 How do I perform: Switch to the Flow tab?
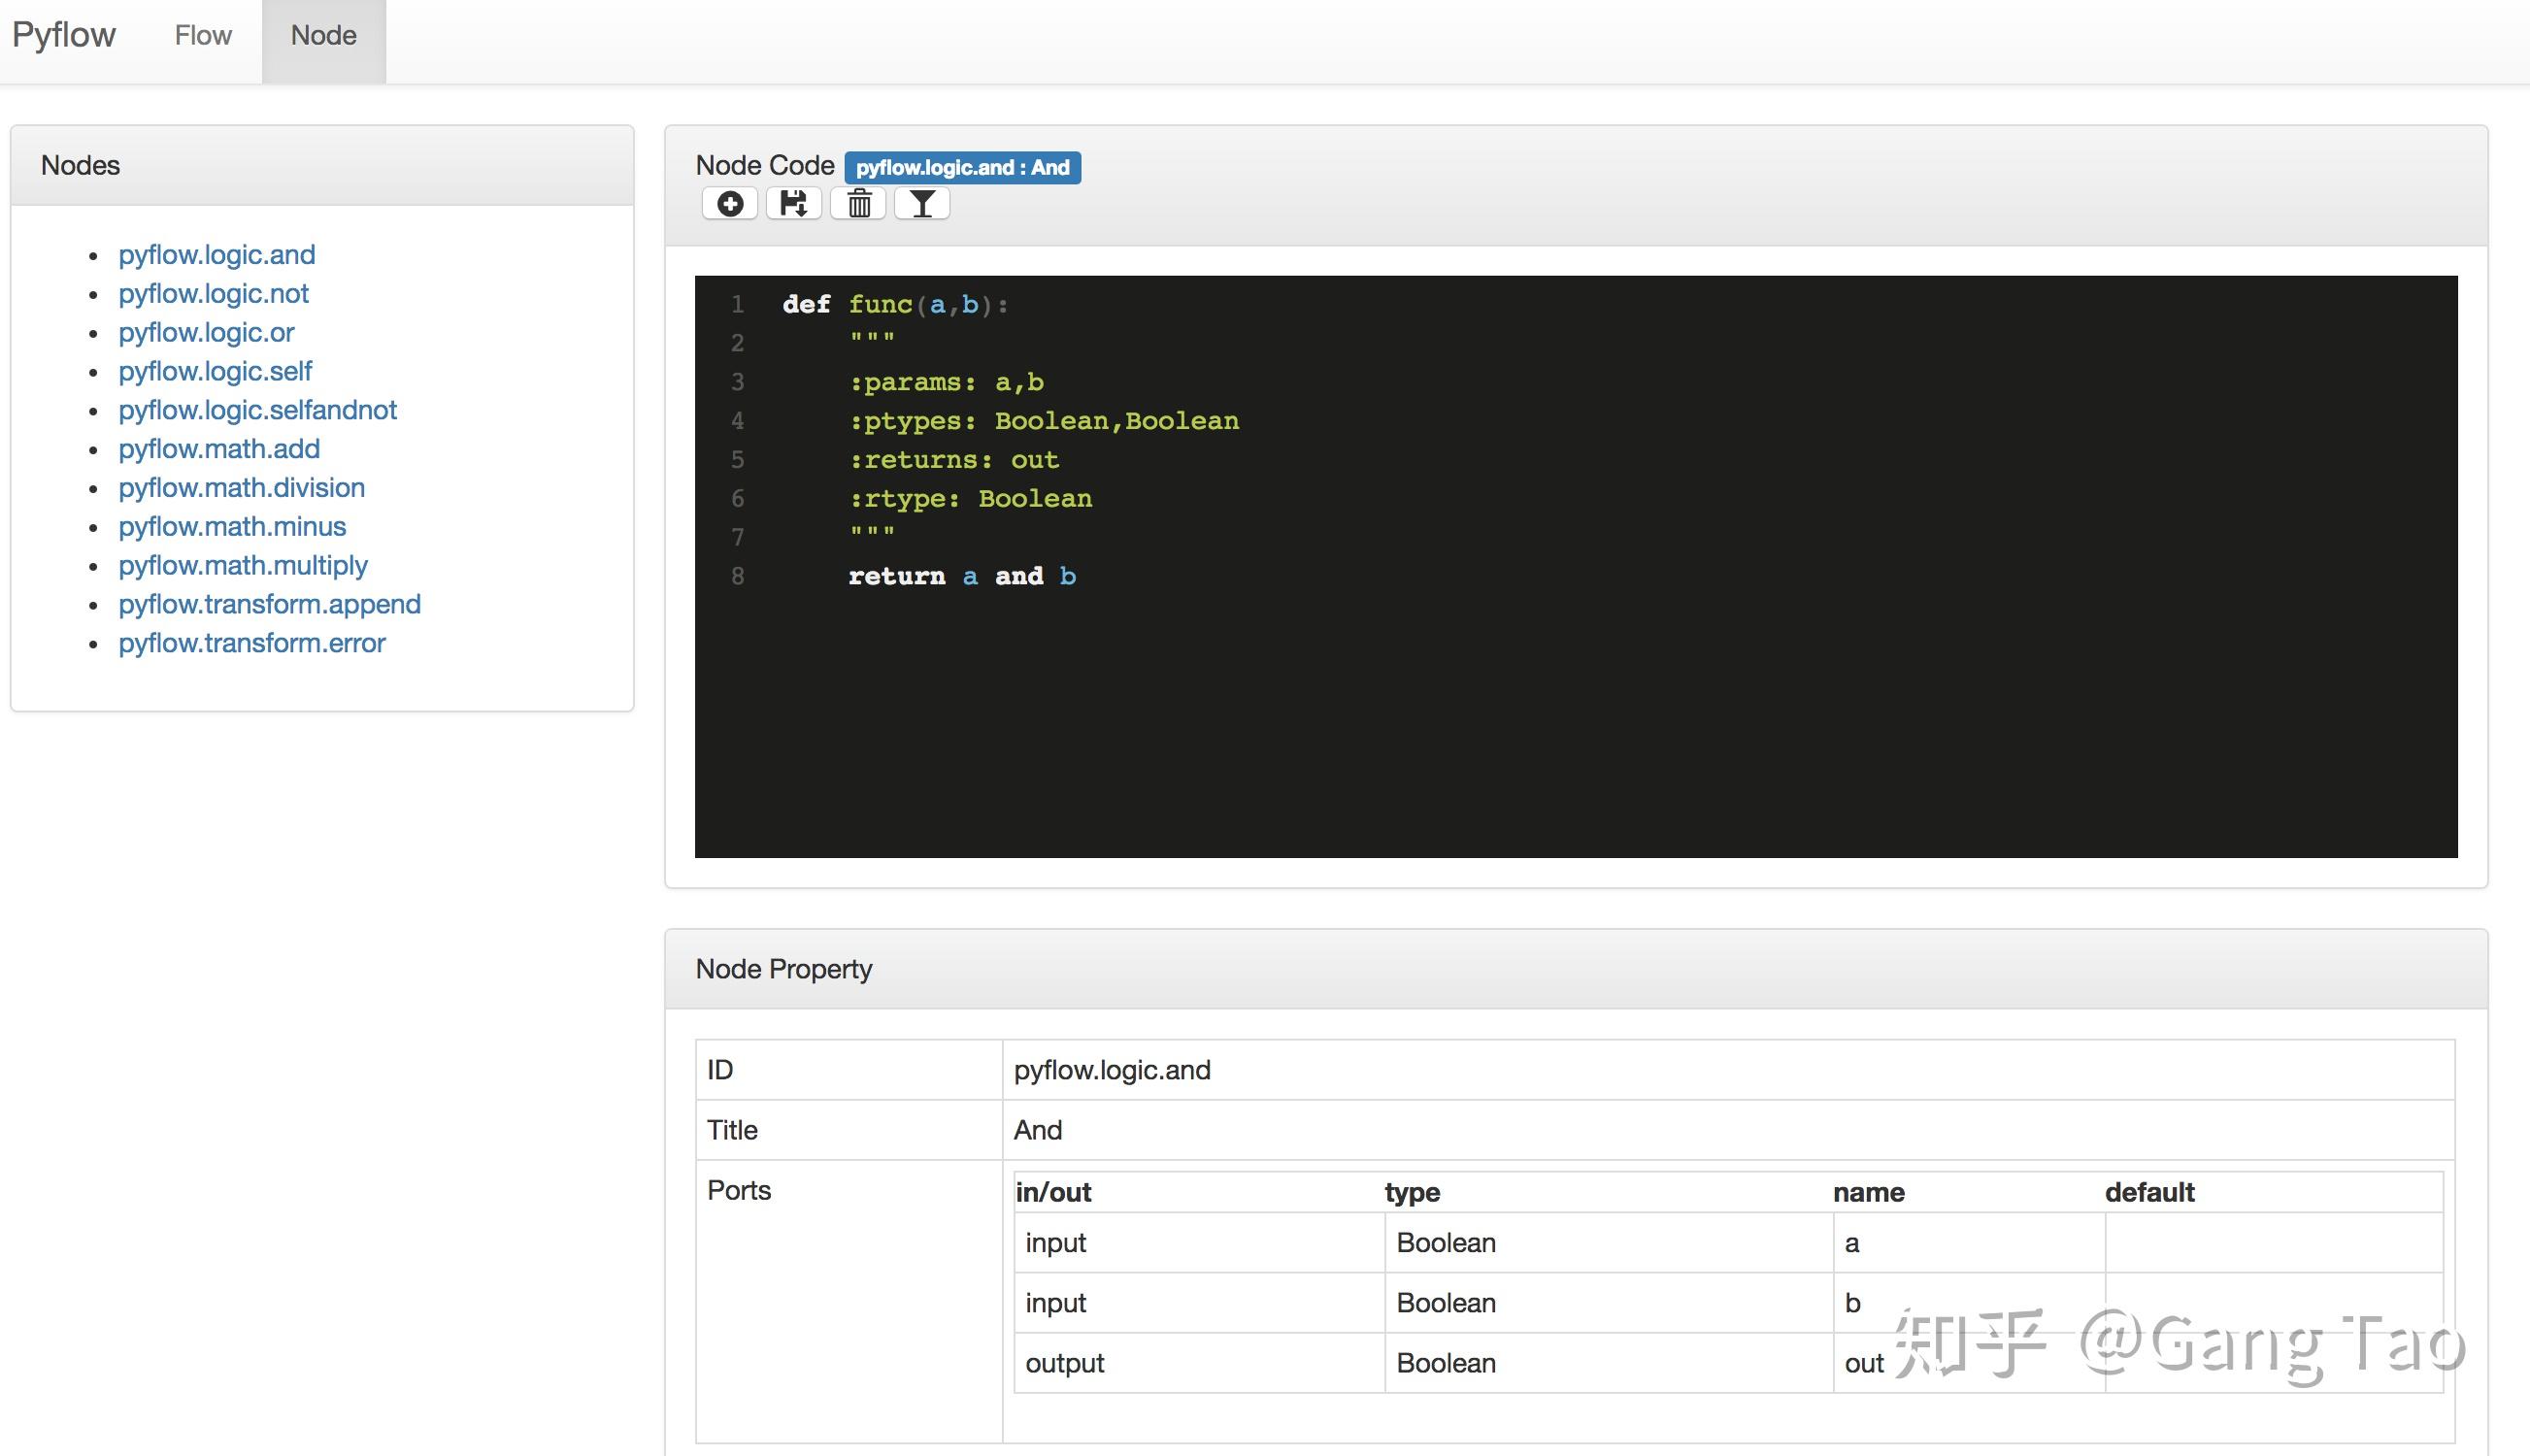pyautogui.click(x=203, y=36)
